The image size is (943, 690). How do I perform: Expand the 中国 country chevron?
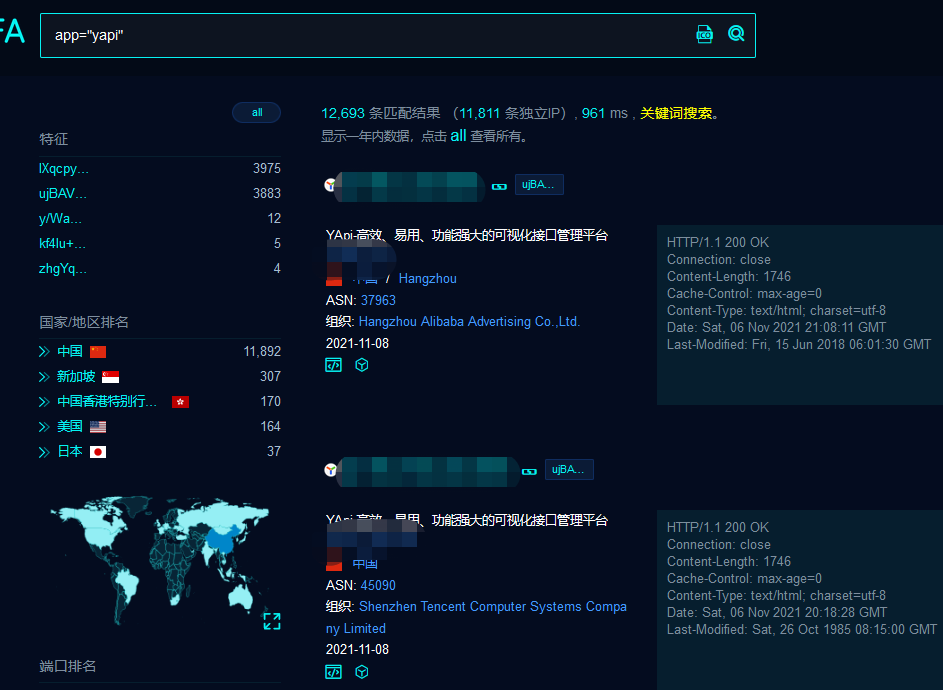[44, 351]
